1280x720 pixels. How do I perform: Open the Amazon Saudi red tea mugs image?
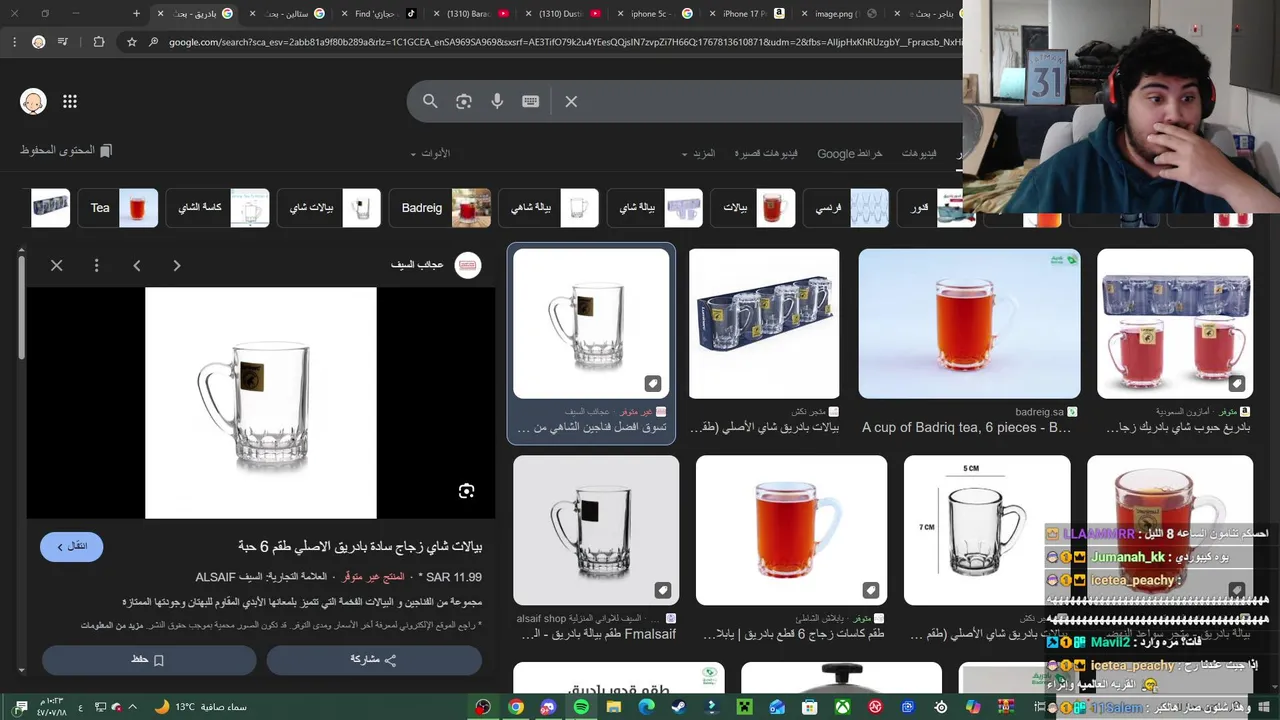(1175, 324)
